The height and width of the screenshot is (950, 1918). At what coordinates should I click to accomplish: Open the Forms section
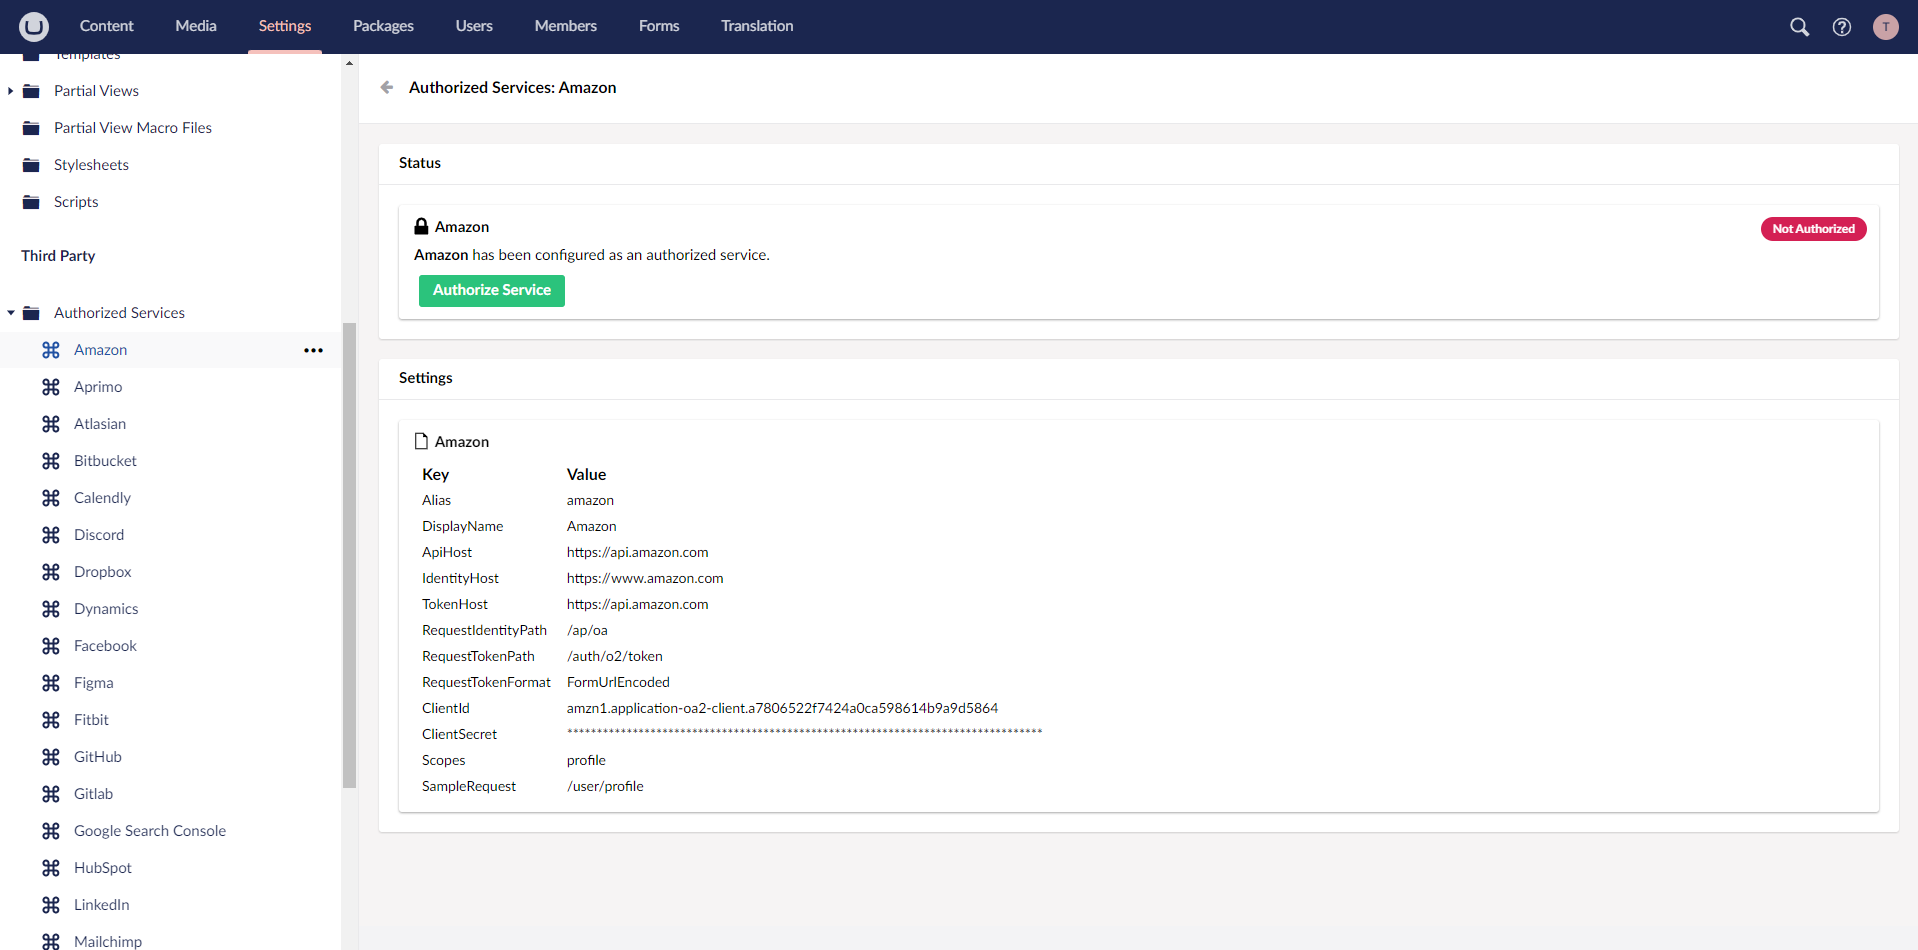[659, 26]
